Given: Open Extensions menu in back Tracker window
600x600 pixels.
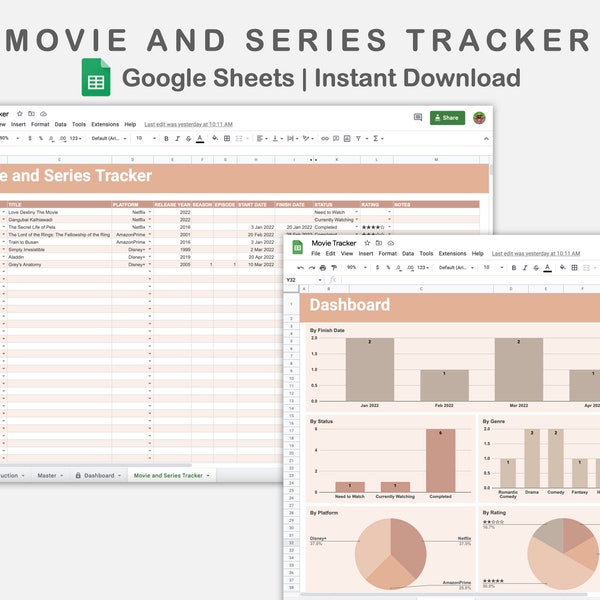Looking at the screenshot, I should (105, 124).
